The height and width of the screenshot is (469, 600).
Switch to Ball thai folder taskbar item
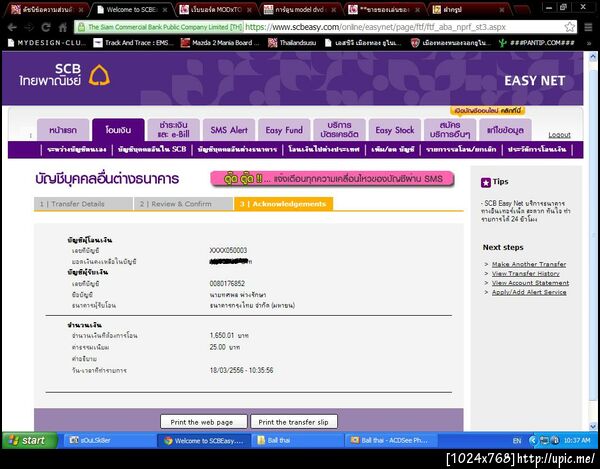click(x=297, y=440)
